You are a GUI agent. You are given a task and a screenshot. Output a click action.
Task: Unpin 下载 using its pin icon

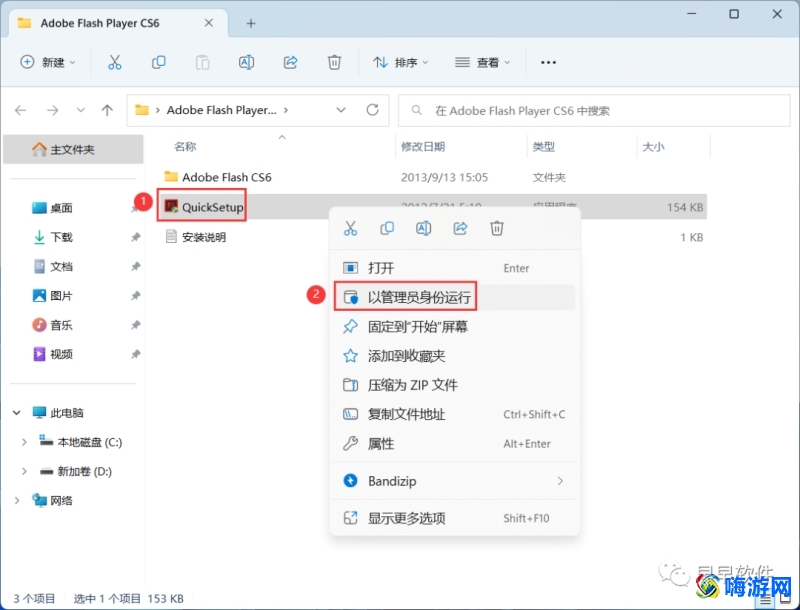(135, 237)
